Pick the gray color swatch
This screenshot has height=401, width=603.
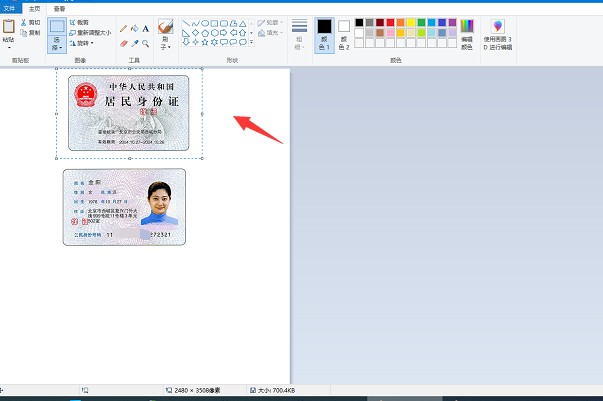(x=370, y=23)
